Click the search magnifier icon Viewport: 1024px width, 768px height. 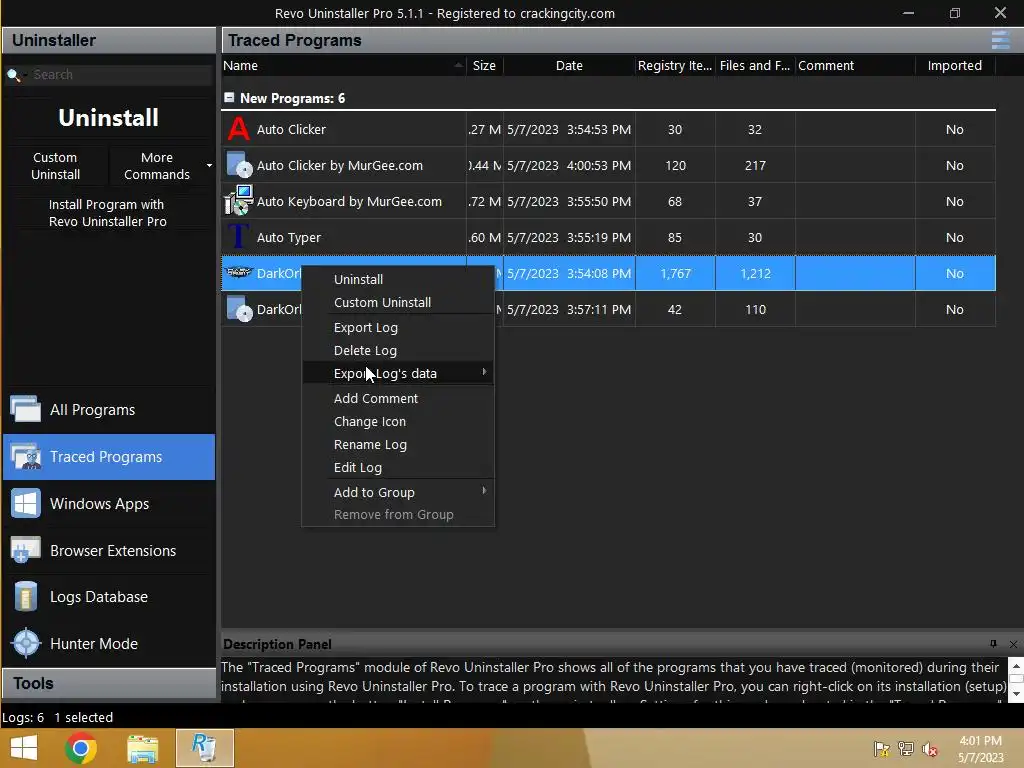tap(13, 74)
